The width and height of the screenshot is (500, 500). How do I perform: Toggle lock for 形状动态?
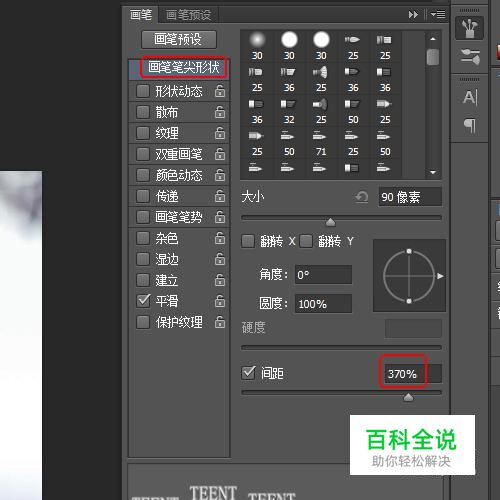click(220, 91)
